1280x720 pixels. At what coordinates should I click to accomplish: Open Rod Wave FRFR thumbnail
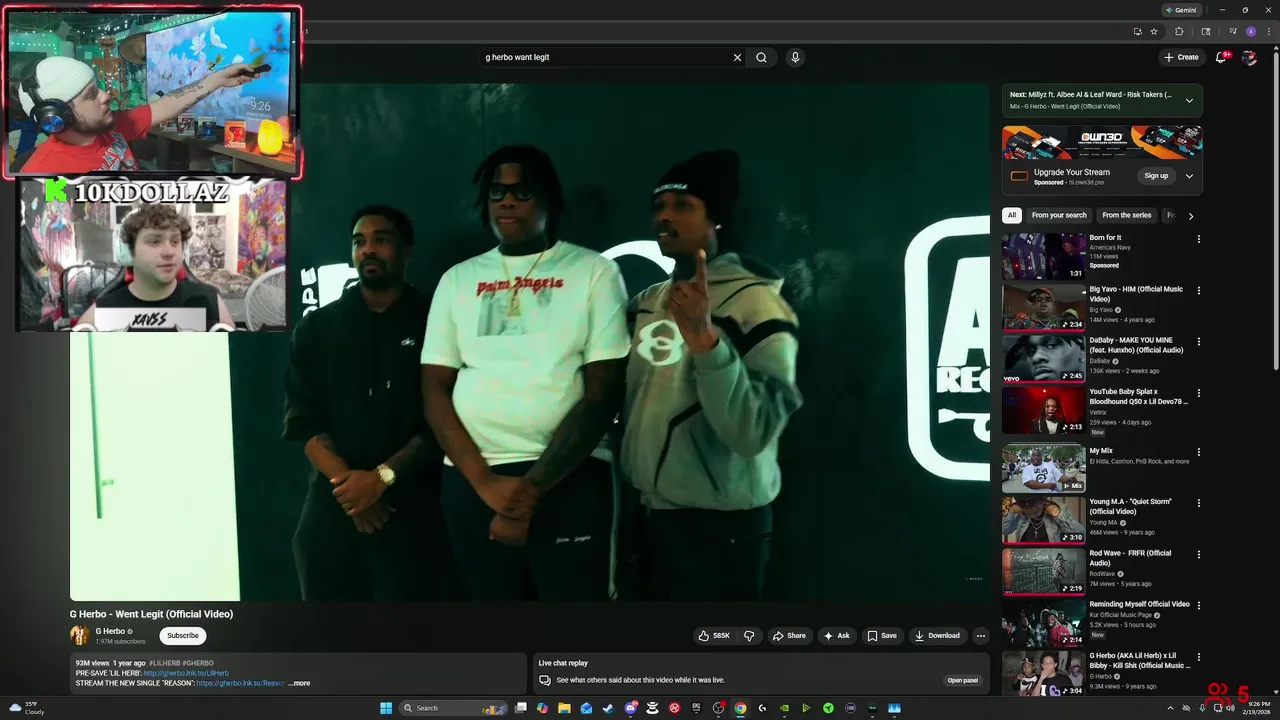click(1044, 572)
